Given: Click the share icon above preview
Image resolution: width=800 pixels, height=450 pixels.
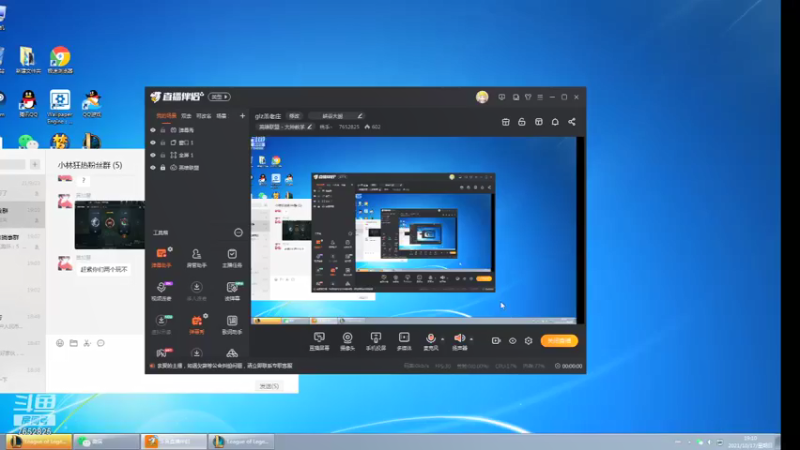Looking at the screenshot, I should pyautogui.click(x=572, y=122).
